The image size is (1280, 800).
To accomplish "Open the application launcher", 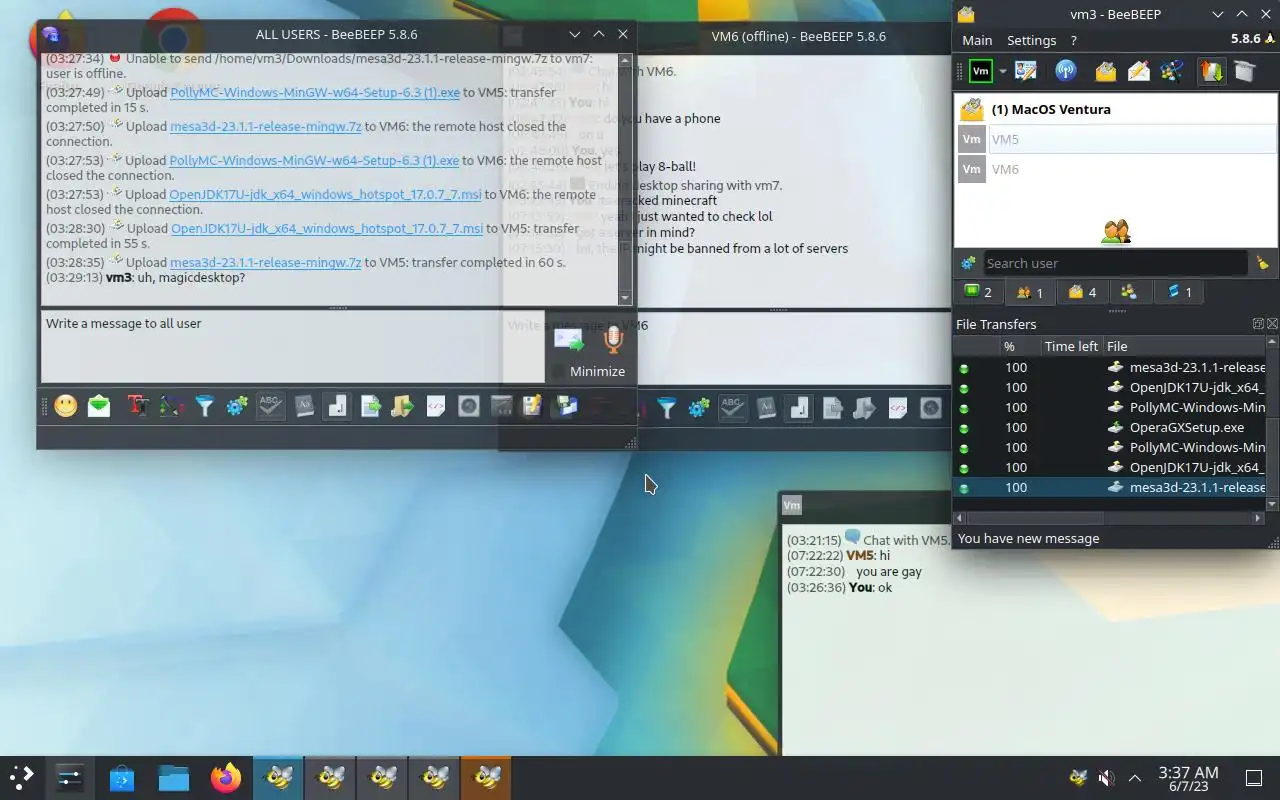I will [22, 777].
